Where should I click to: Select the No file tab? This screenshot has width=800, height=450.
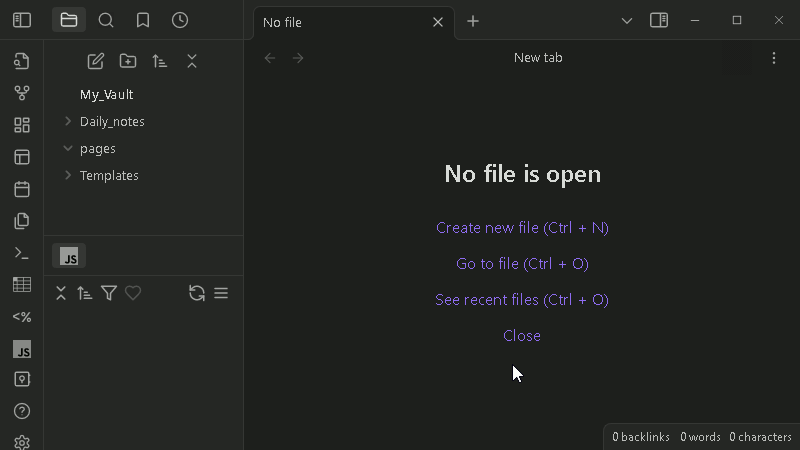(354, 22)
